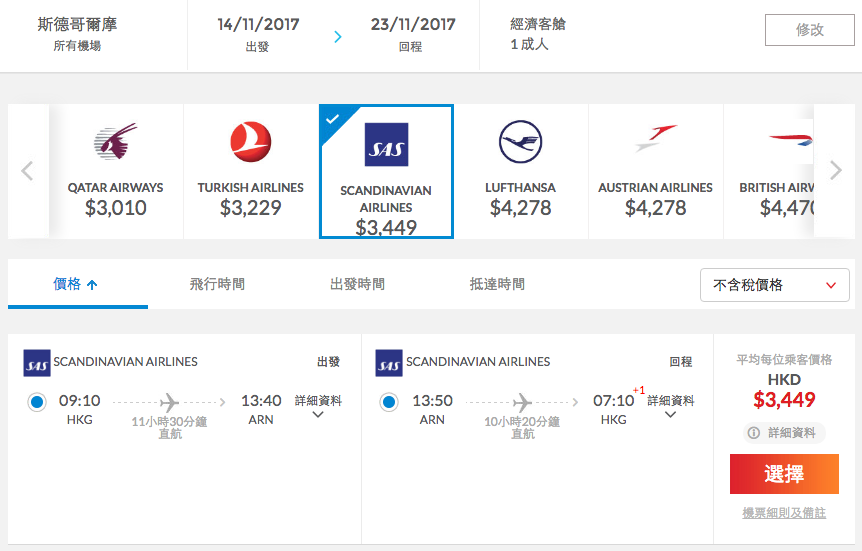
Task: Click SAS logo on return flight
Action: (x=389, y=363)
